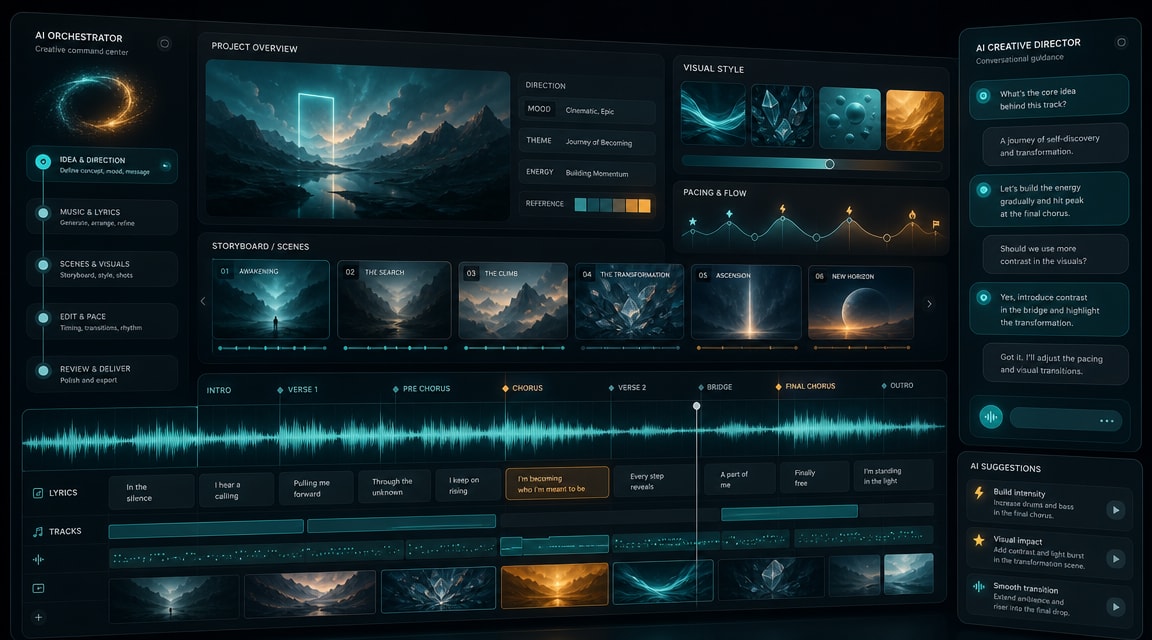
Task: Click the Mood value Cinematic, Epic
Action: coord(589,111)
